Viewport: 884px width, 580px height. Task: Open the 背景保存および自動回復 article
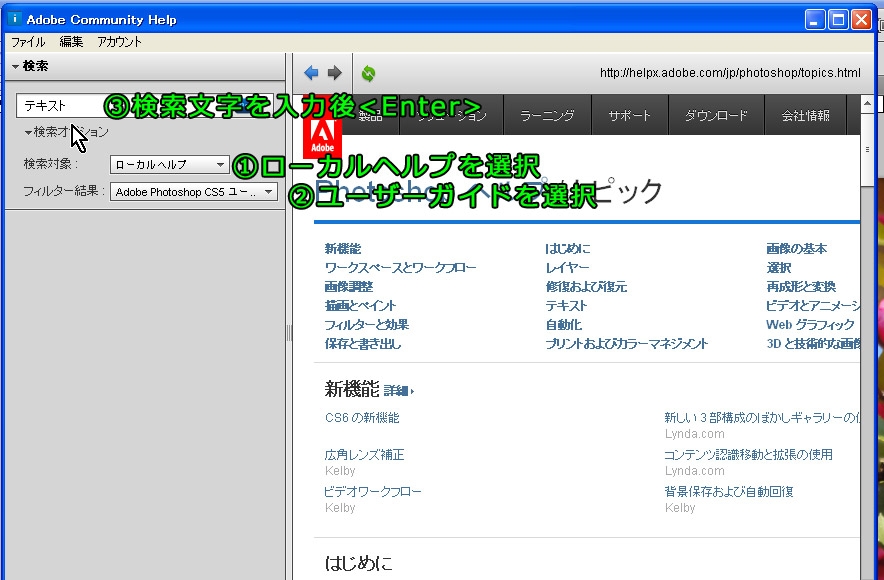pos(729,492)
